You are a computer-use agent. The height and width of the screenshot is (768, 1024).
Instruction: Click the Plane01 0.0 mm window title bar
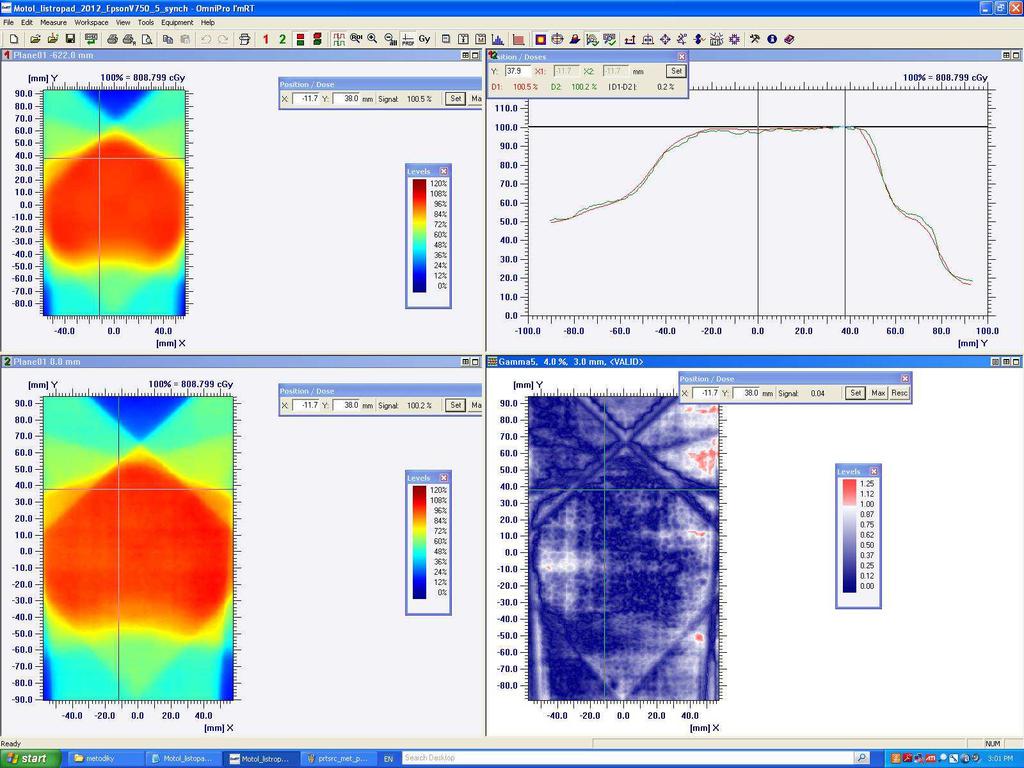(x=242, y=362)
